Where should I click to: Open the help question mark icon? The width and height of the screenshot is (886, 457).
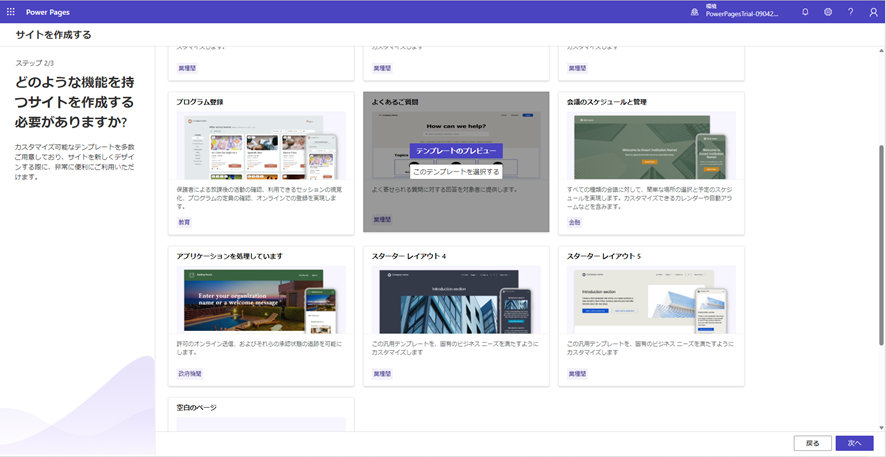click(x=850, y=12)
